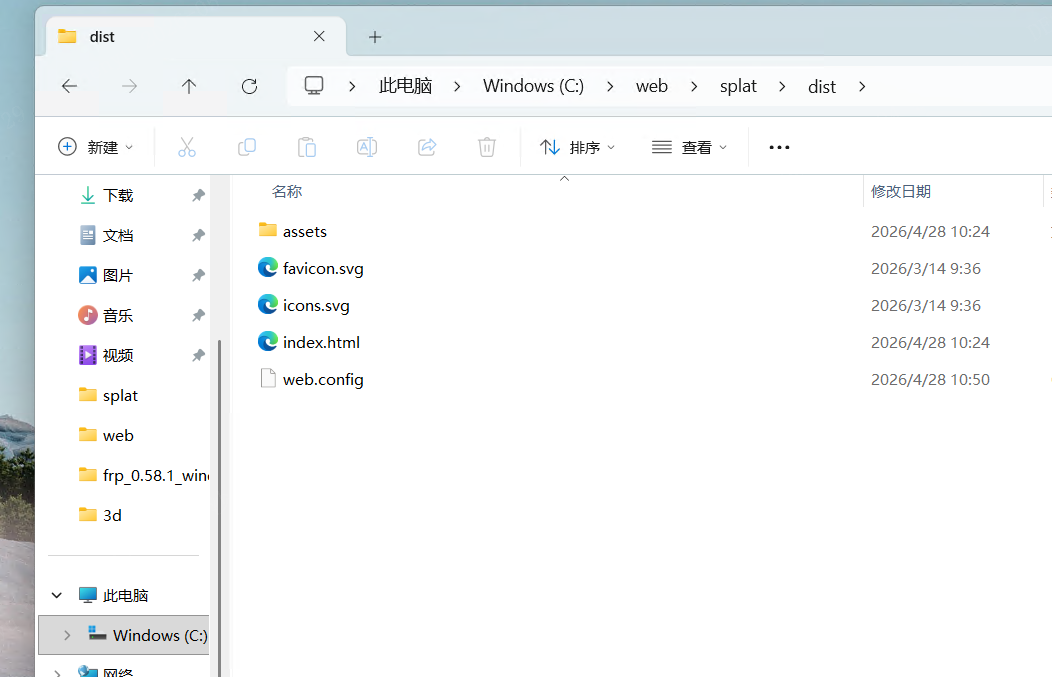Go forward with the right arrow button
This screenshot has width=1052, height=677.
pos(129,86)
